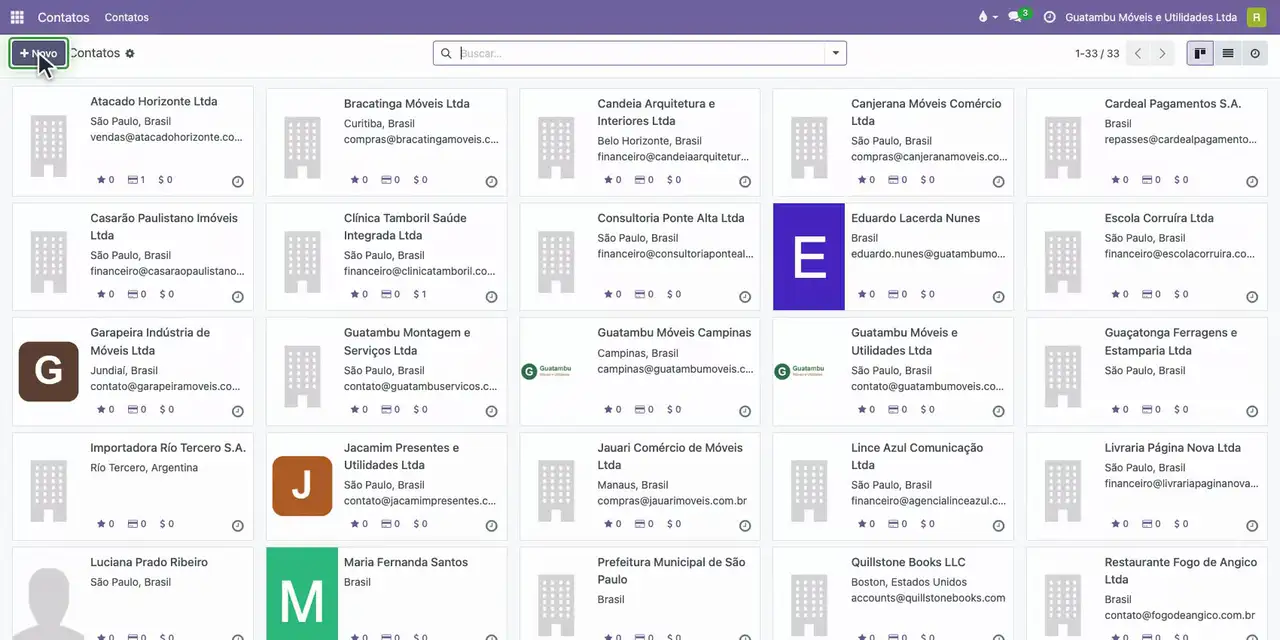Viewport: 1280px width, 640px height.
Task: Click 'Belo Horizonte, Brasil' location text
Action: coord(649,141)
